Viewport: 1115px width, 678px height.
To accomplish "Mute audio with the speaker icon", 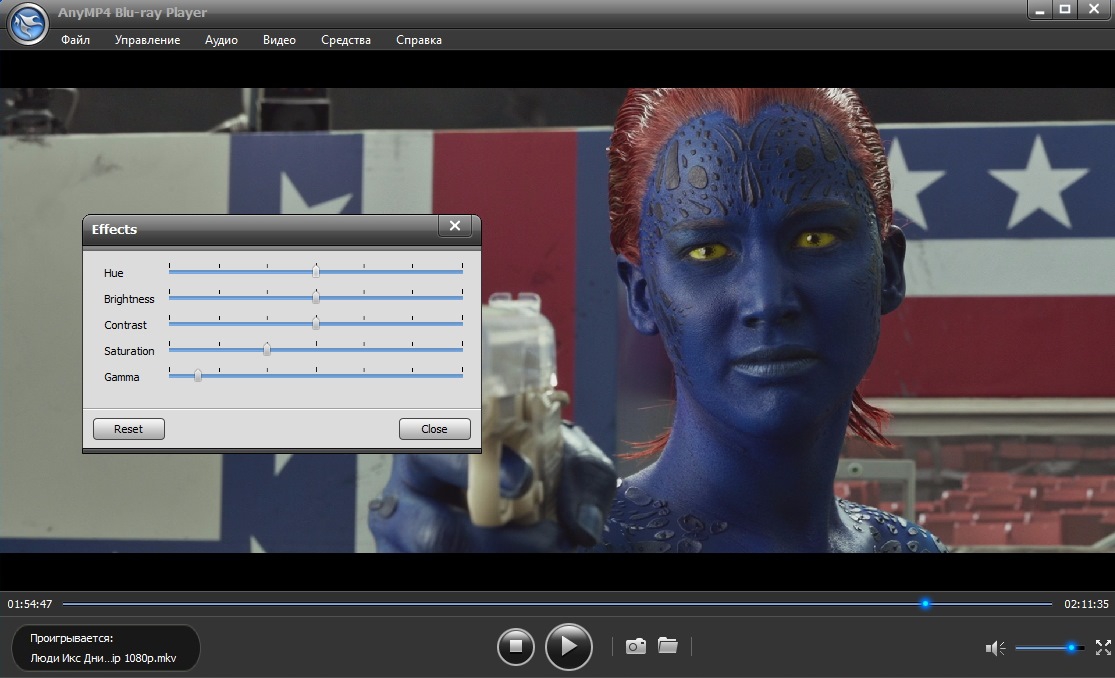I will pos(995,648).
